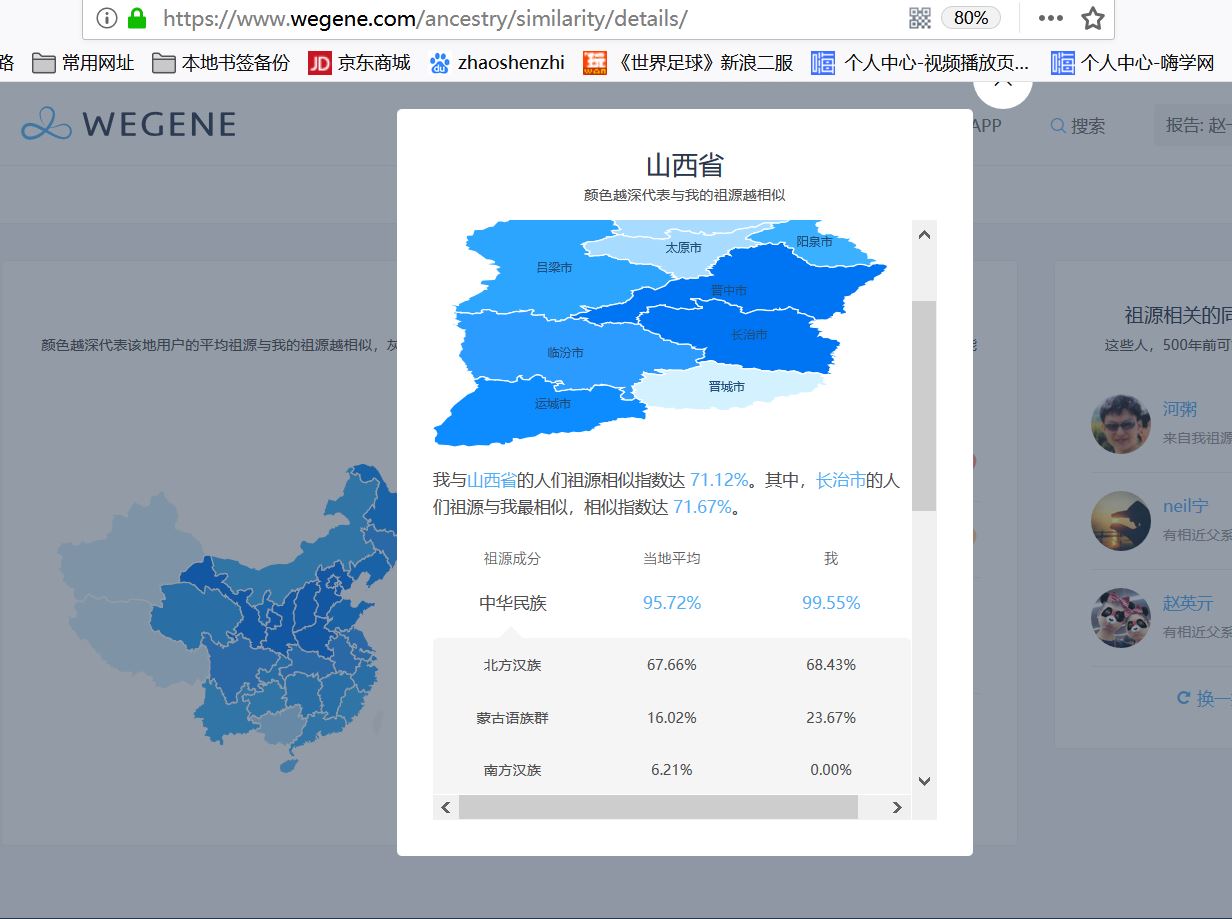This screenshot has width=1232, height=919.
Task: Open 赵英亓's profile avatar
Action: point(1121,617)
